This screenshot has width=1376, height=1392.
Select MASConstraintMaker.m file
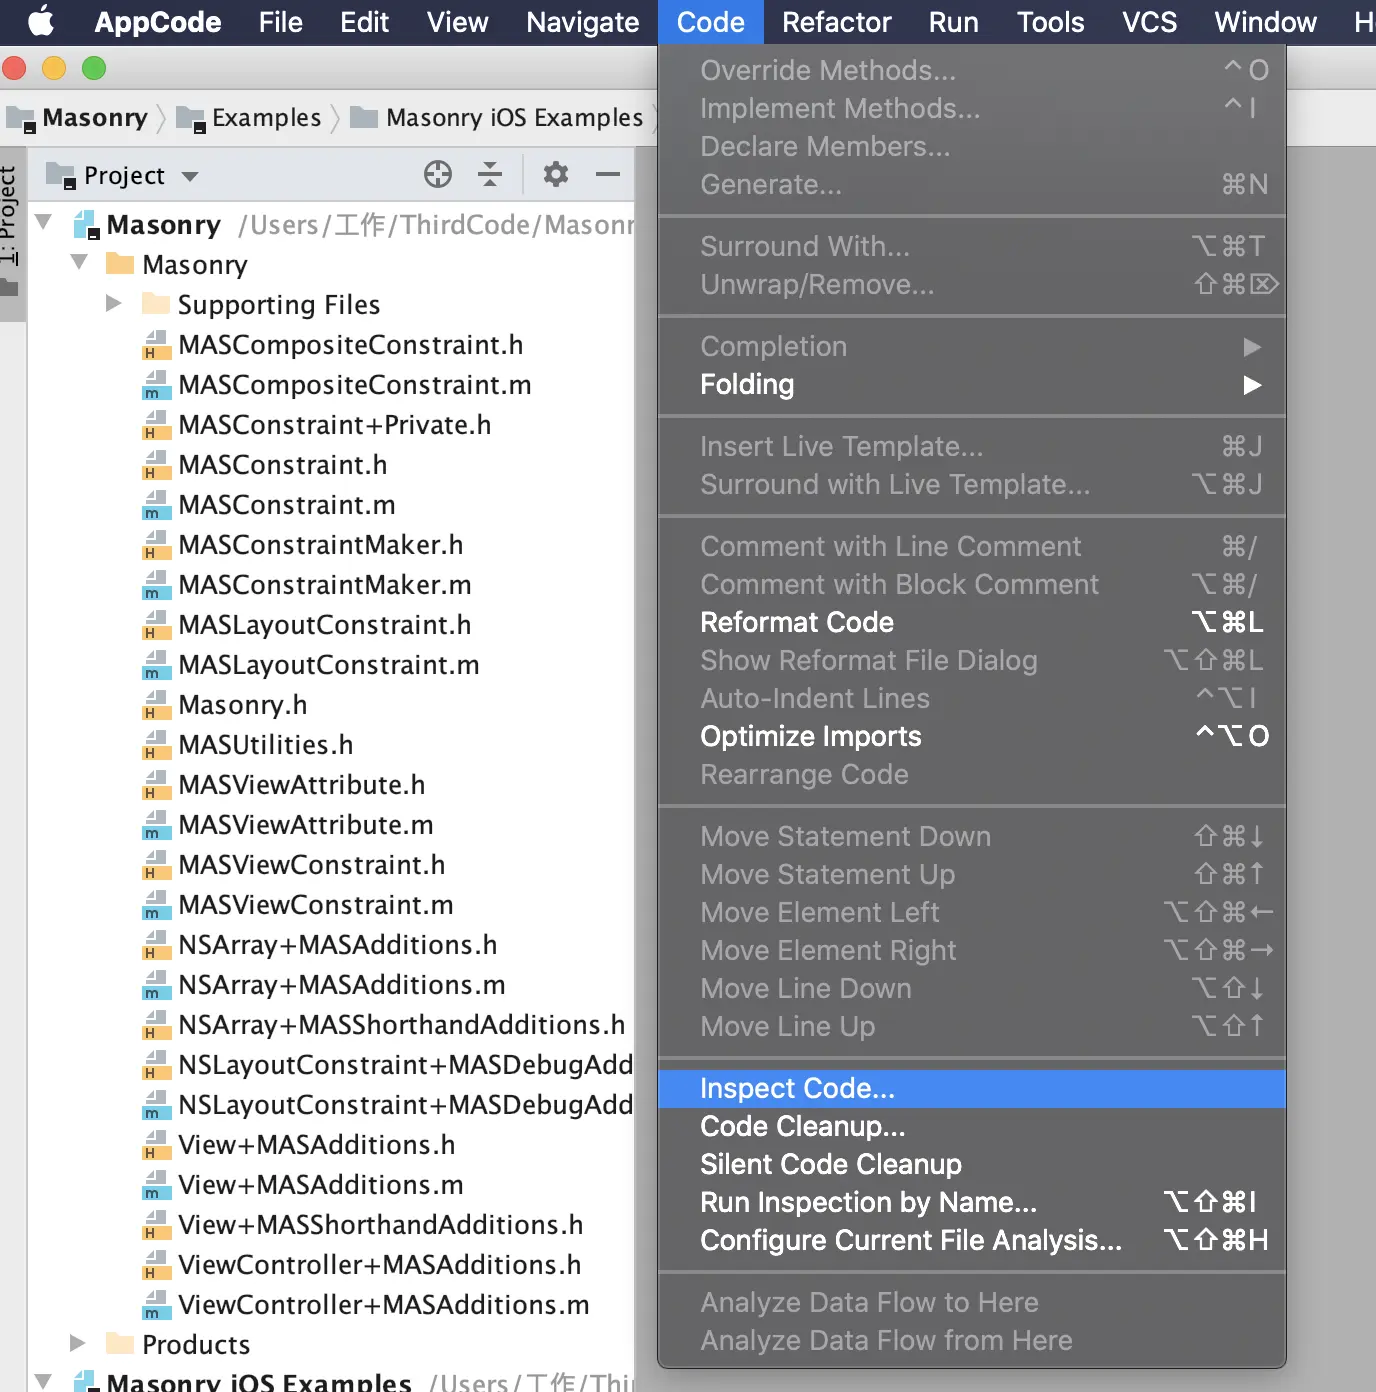(x=325, y=585)
